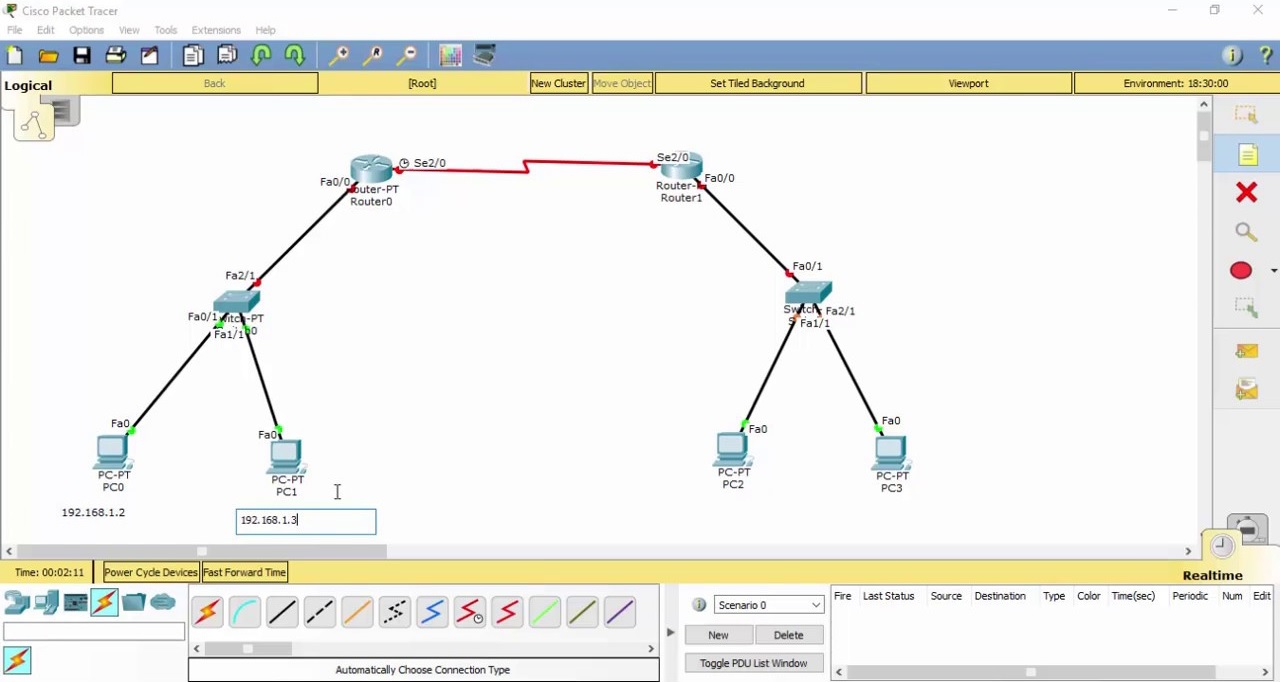The height and width of the screenshot is (682, 1280).
Task: Select the Inspect magnifier tool
Action: (x=1245, y=232)
